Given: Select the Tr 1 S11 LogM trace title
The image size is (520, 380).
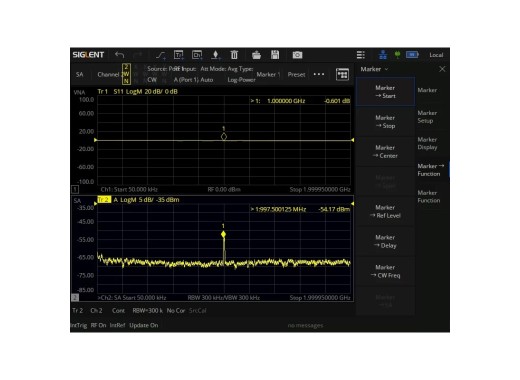Looking at the screenshot, I should point(137,91).
